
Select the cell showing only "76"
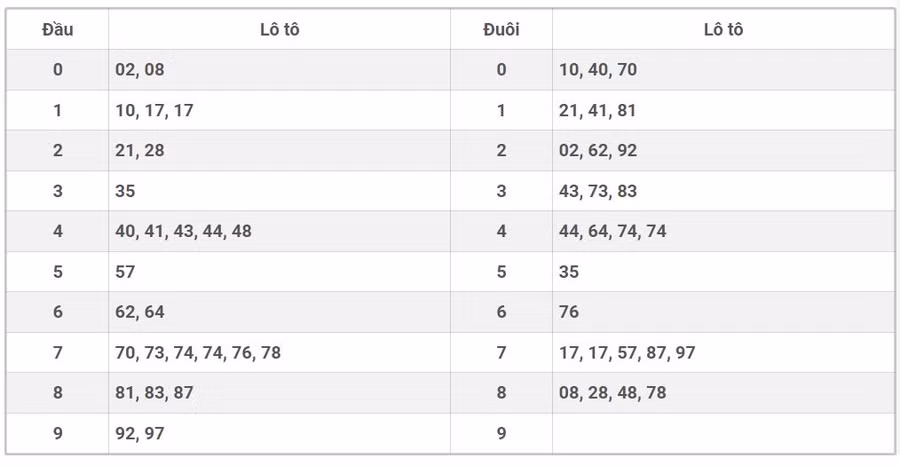point(569,312)
